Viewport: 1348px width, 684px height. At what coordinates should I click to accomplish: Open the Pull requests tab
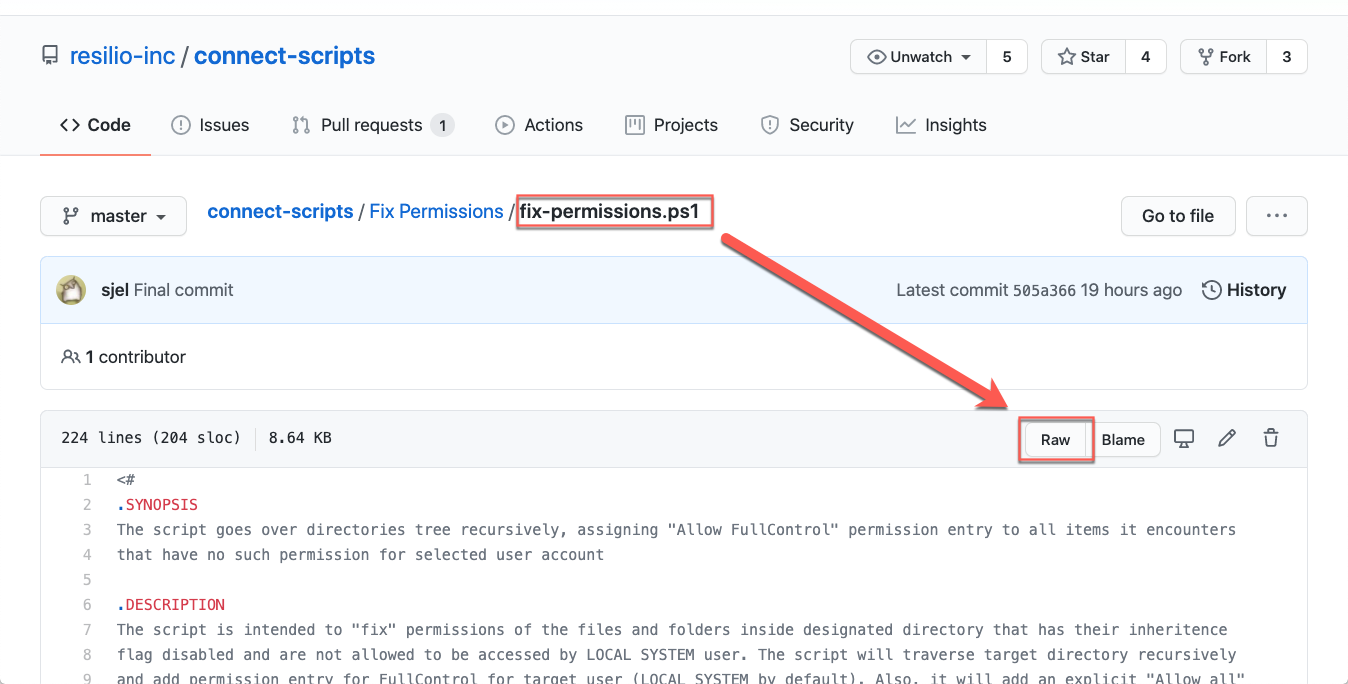[372, 125]
